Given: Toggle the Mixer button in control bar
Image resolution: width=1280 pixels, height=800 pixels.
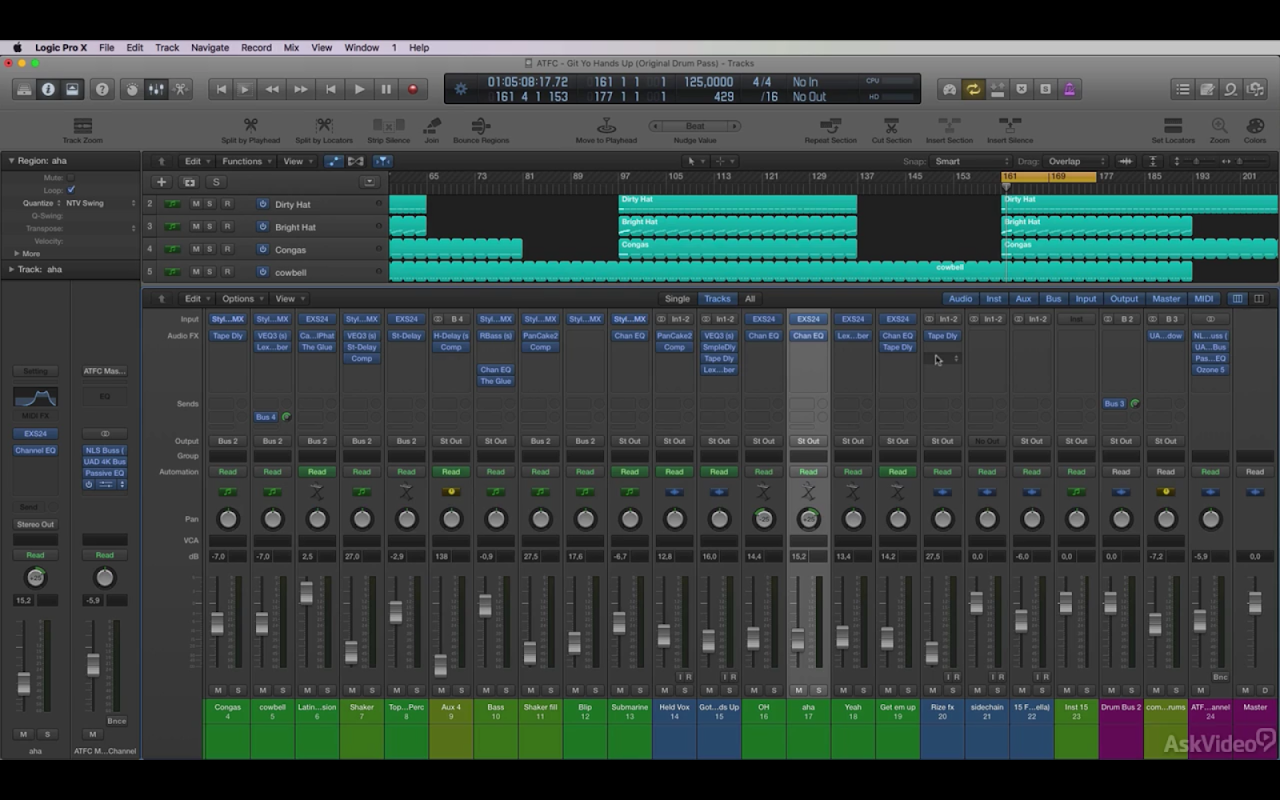Looking at the screenshot, I should [x=156, y=89].
